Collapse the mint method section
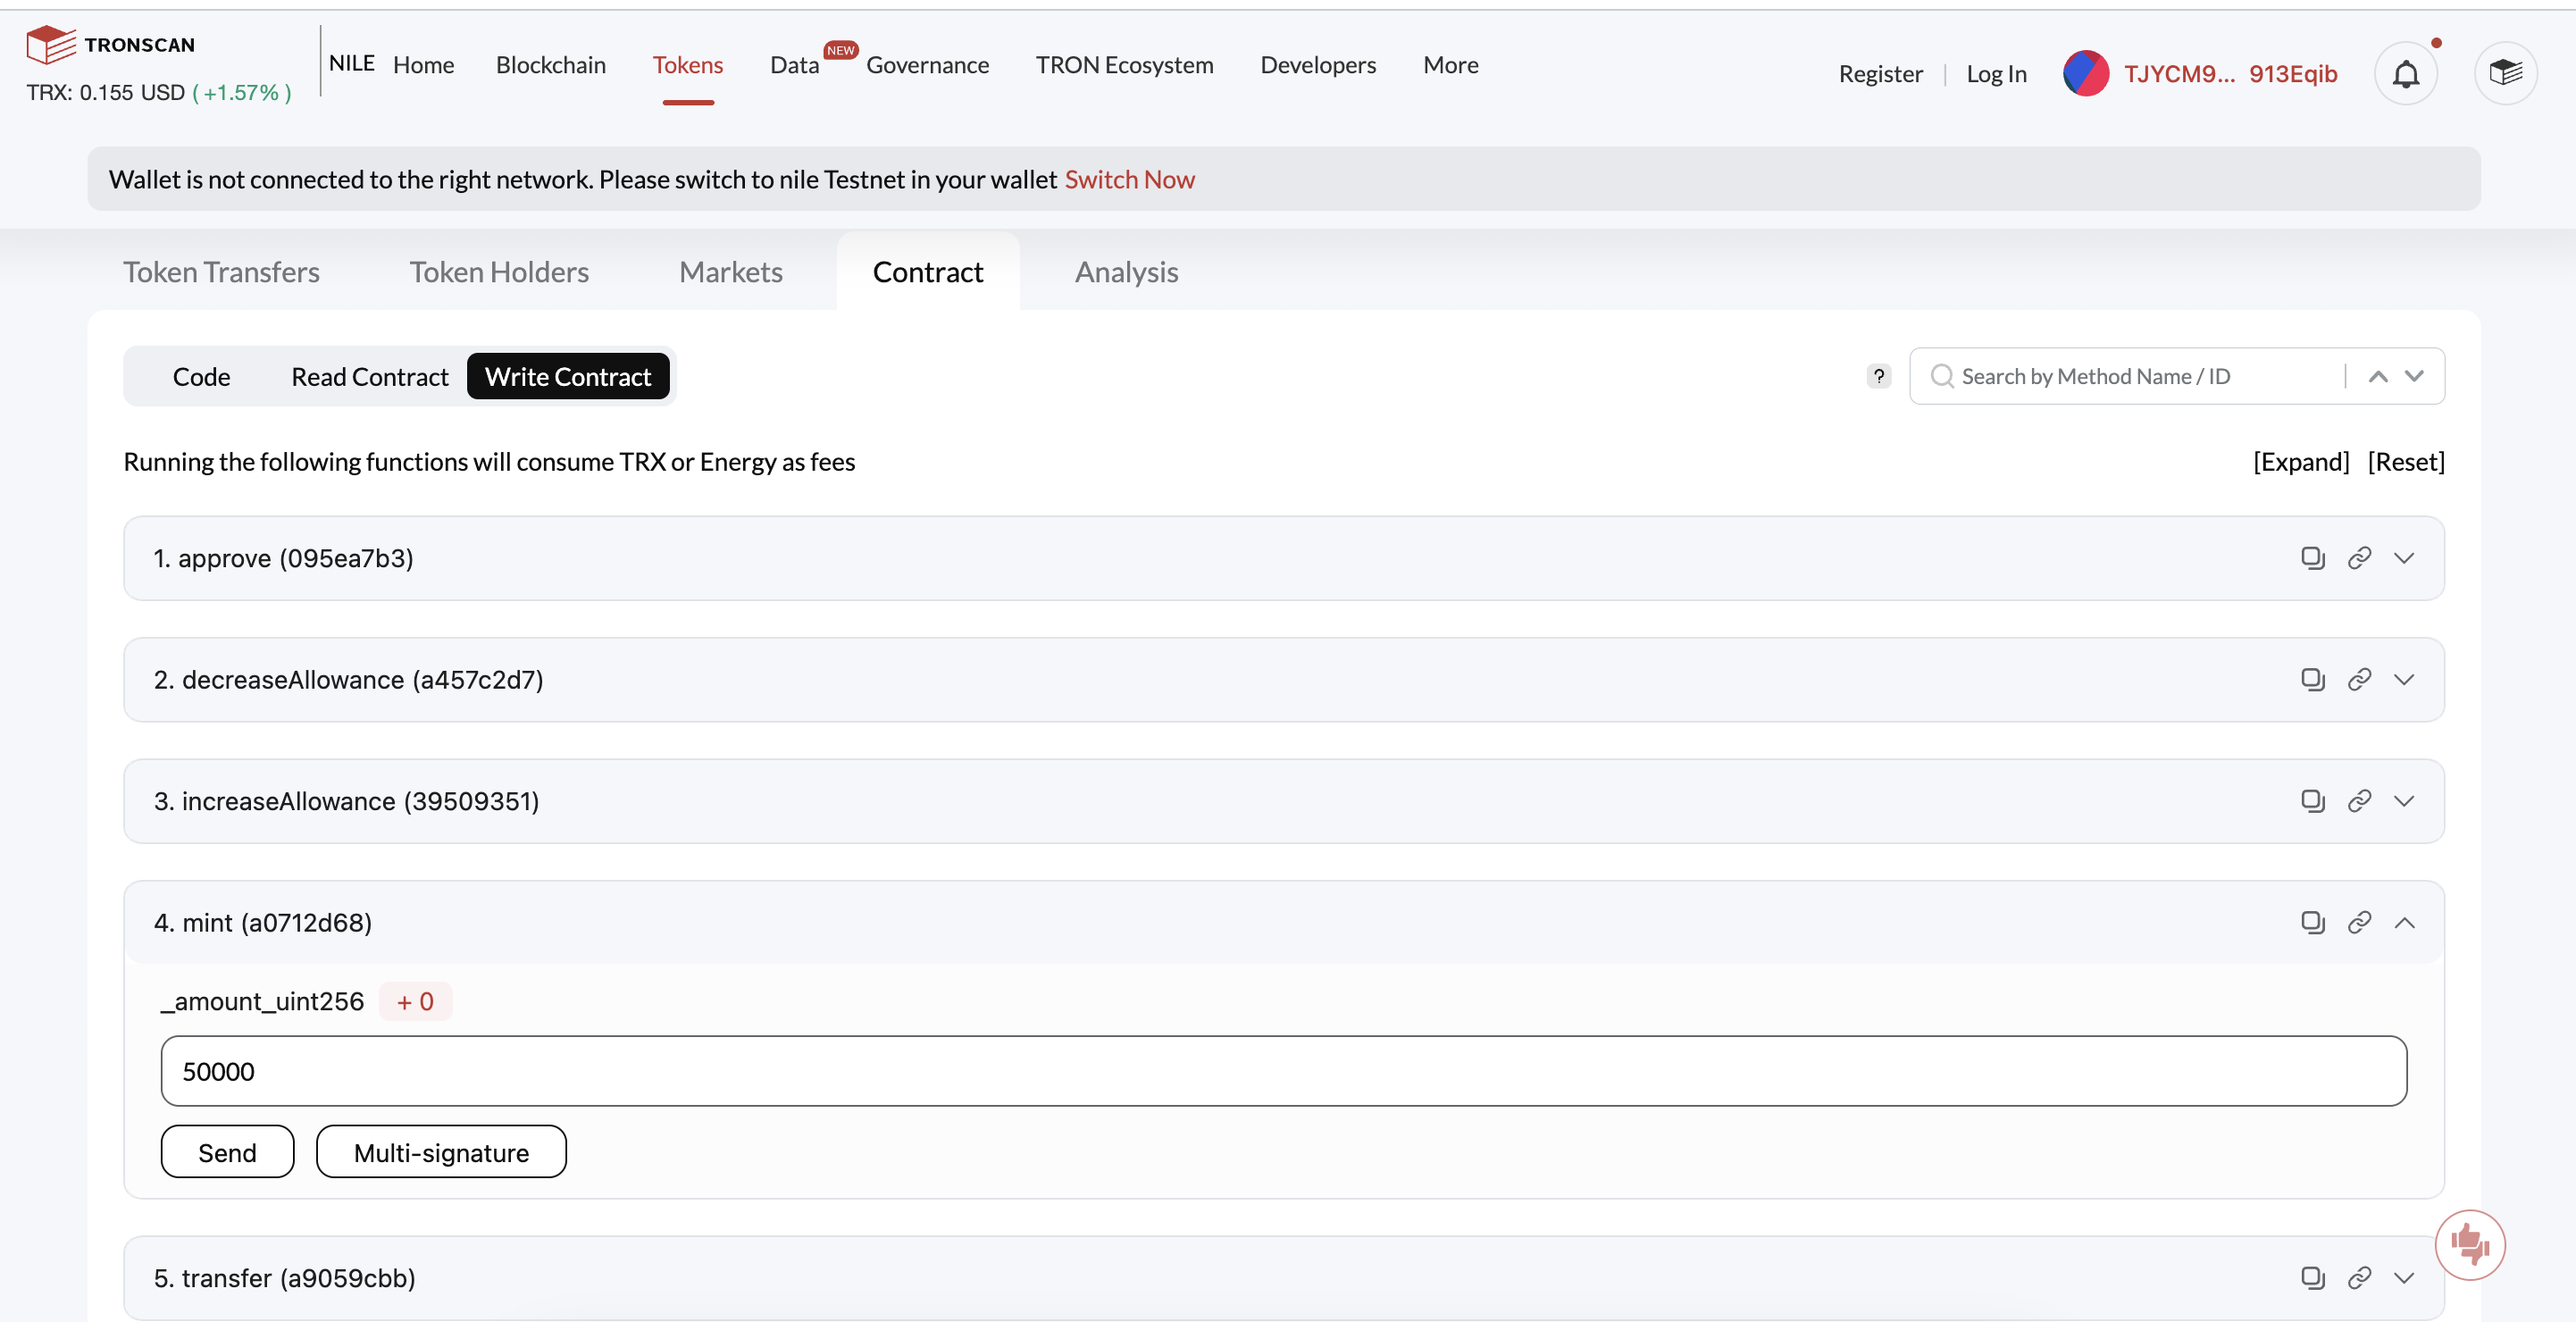This screenshot has width=2576, height=1322. click(2404, 922)
